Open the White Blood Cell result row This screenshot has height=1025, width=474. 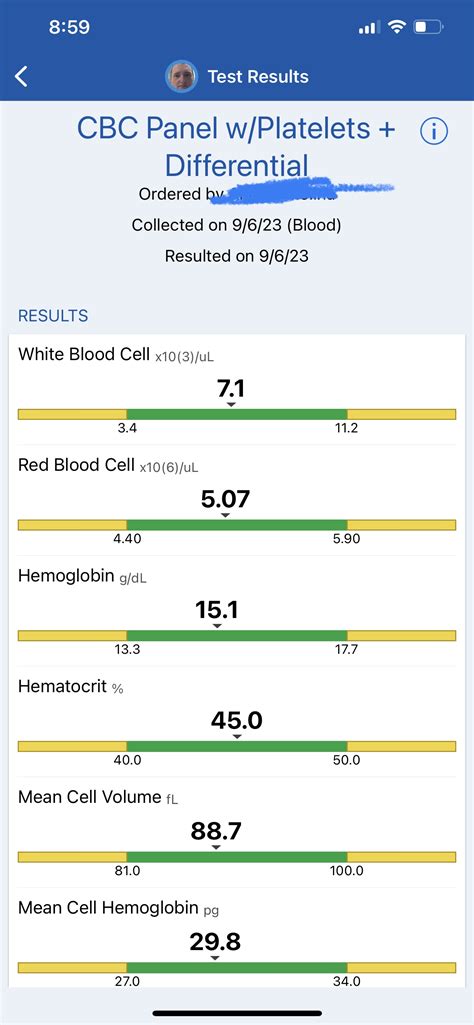(x=237, y=390)
